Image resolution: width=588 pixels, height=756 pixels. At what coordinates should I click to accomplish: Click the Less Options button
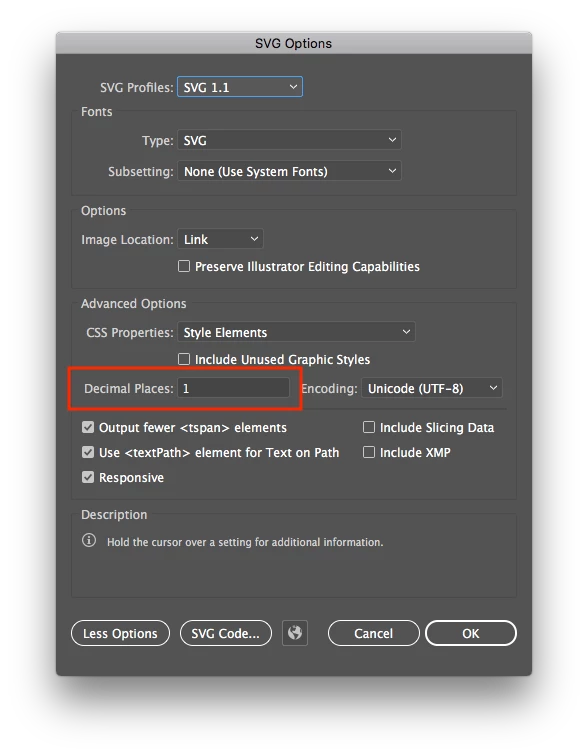coord(120,633)
